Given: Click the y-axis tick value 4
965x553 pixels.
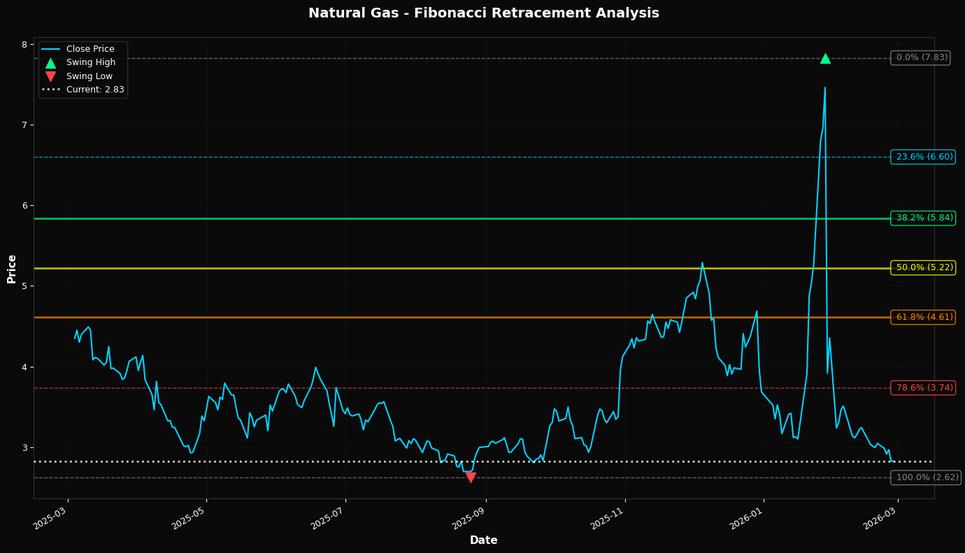Looking at the screenshot, I should click(24, 367).
